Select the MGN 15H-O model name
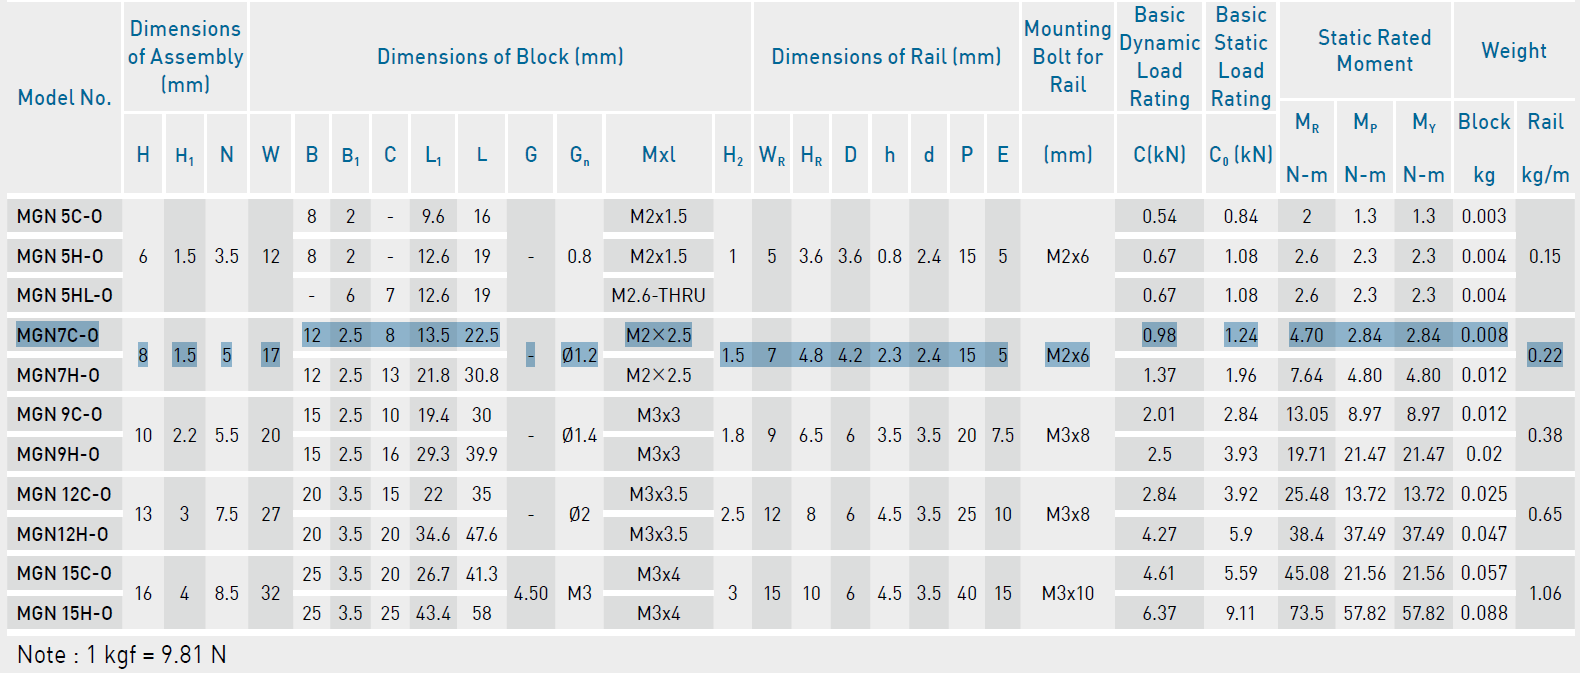This screenshot has width=1580, height=673. coord(64,613)
